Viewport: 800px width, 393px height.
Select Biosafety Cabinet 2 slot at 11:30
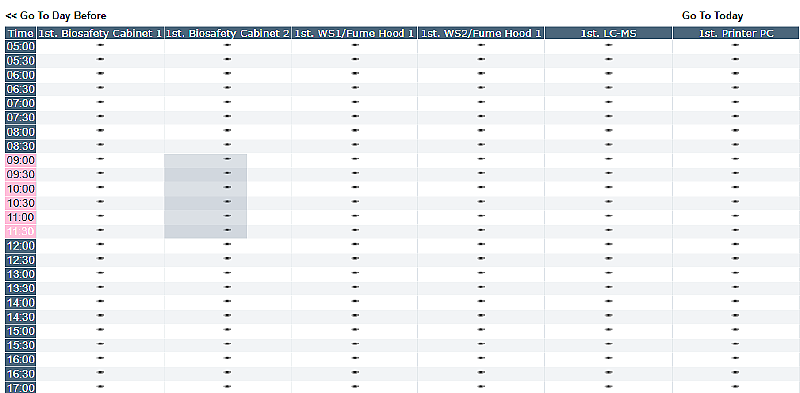(228, 230)
